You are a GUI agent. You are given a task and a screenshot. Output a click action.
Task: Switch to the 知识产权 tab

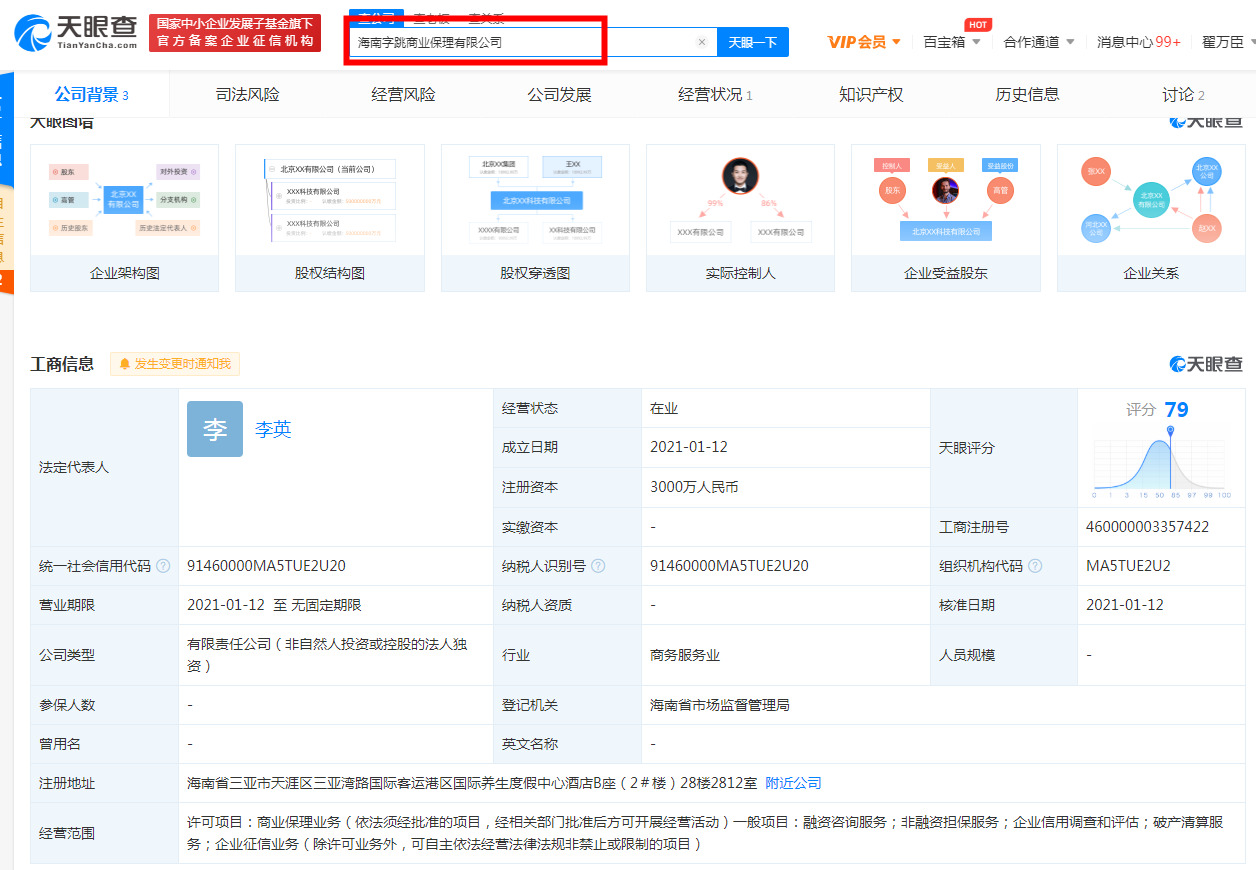pyautogui.click(x=871, y=95)
